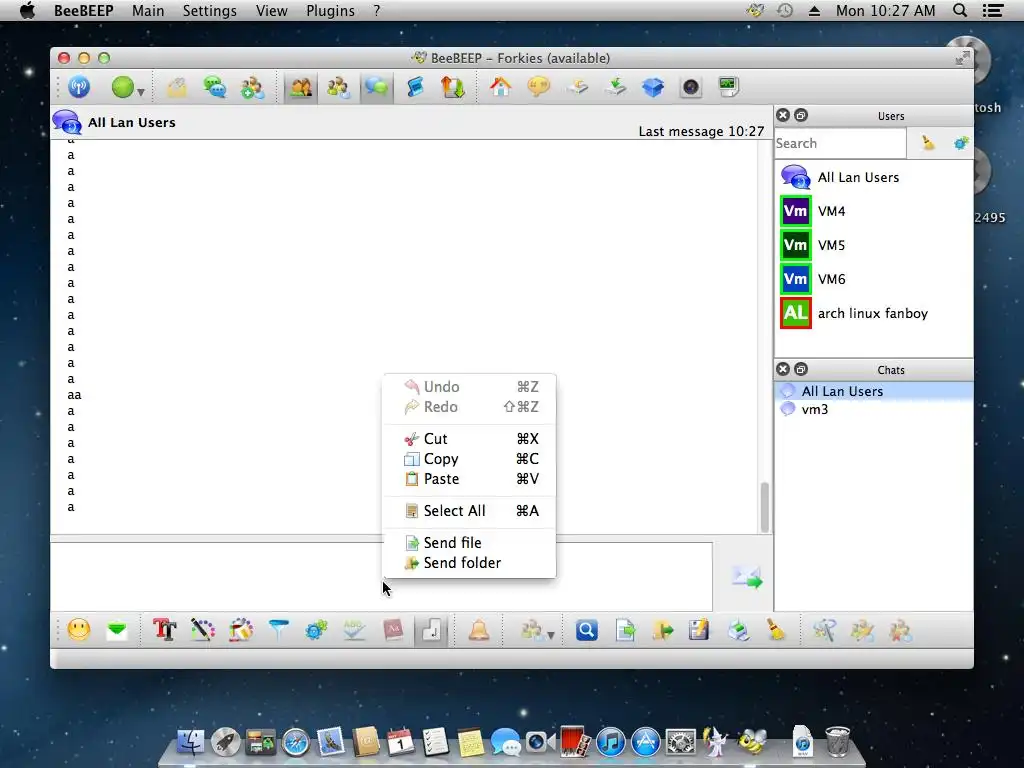
Task: Choose Paste in the context menu
Action: 470,479
